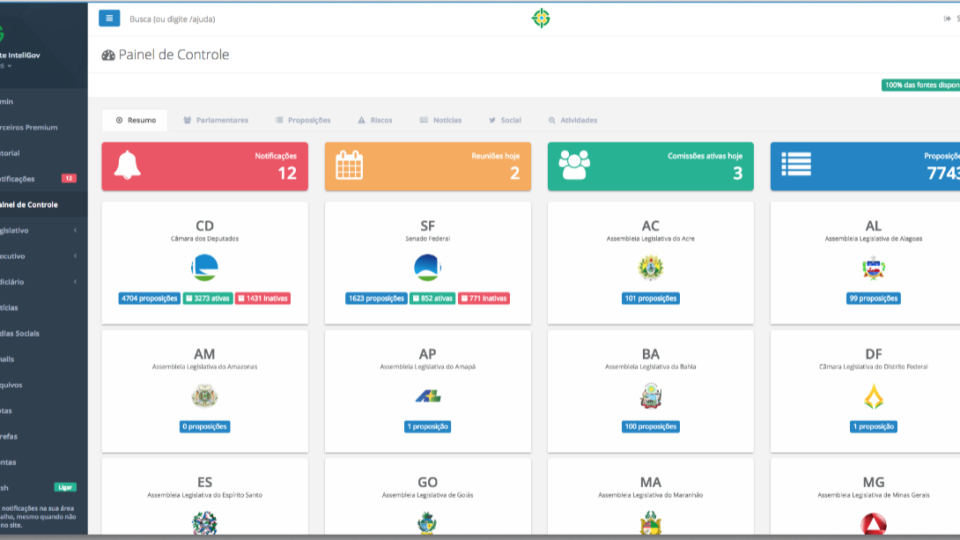960x540 pixels.
Task: Select the Resumo tab
Action: coord(136,120)
